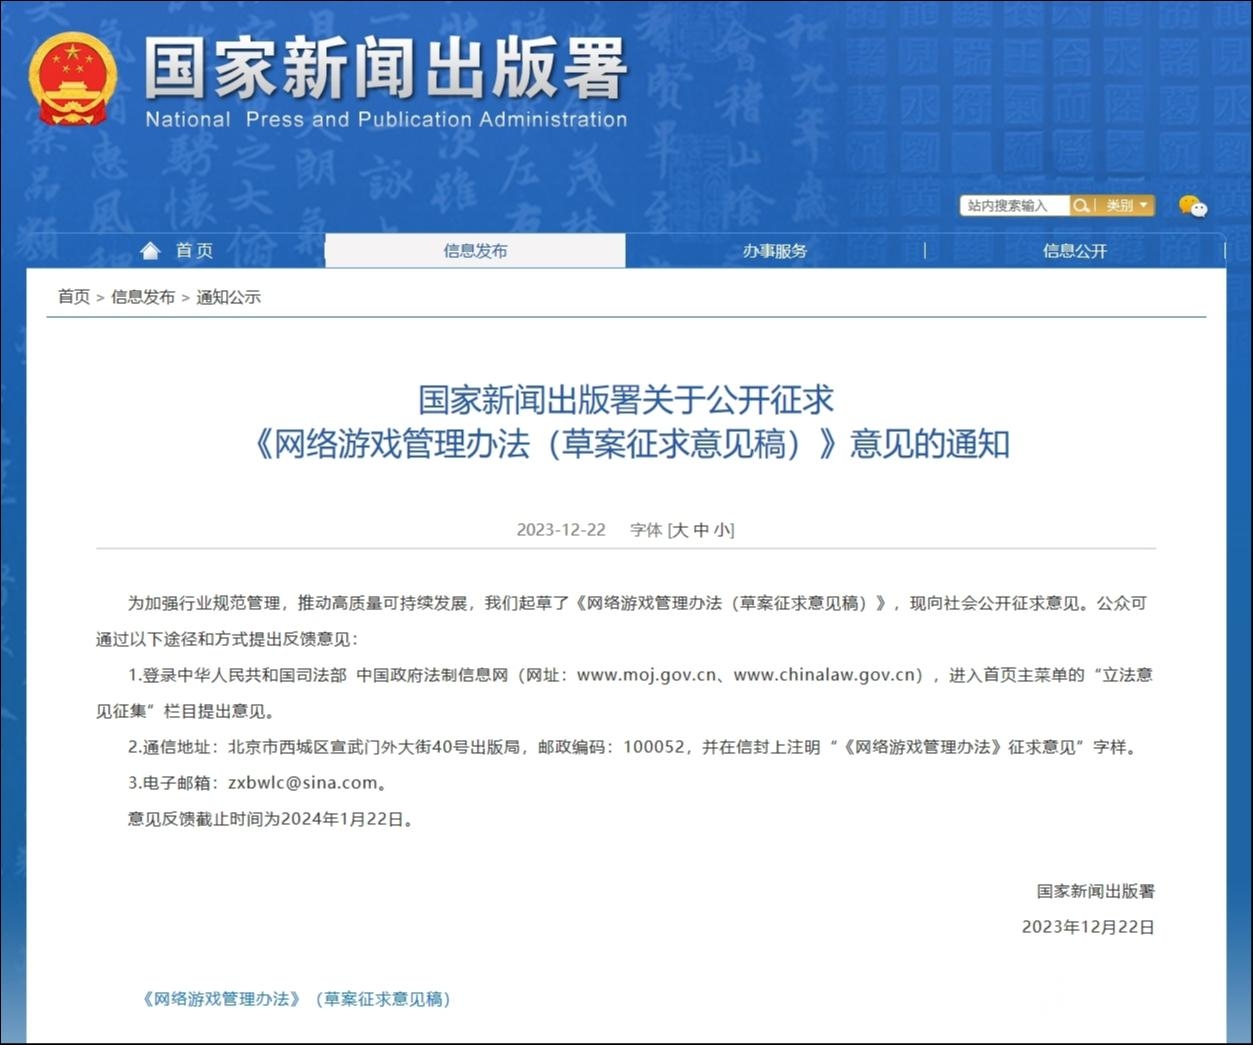The image size is (1253, 1045).
Task: Set article font size to 大
Action: point(685,529)
